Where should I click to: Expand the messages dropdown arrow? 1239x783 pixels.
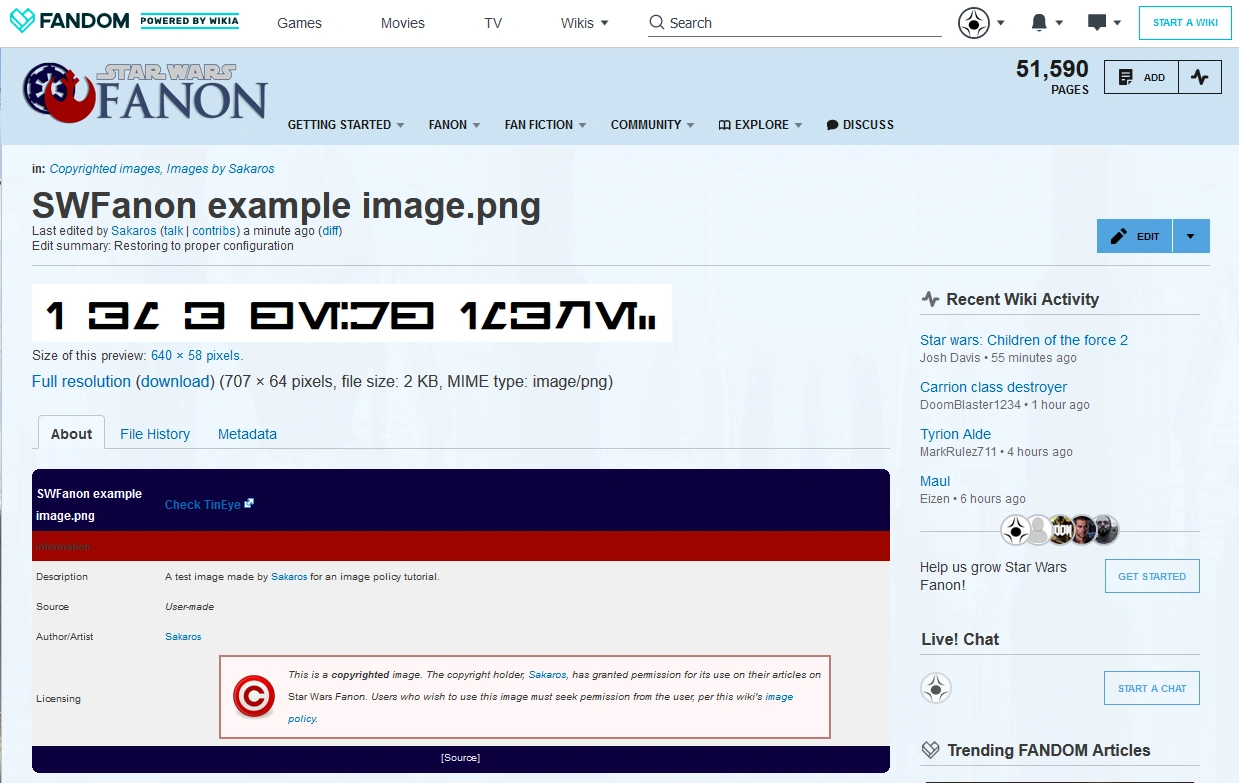[1117, 23]
